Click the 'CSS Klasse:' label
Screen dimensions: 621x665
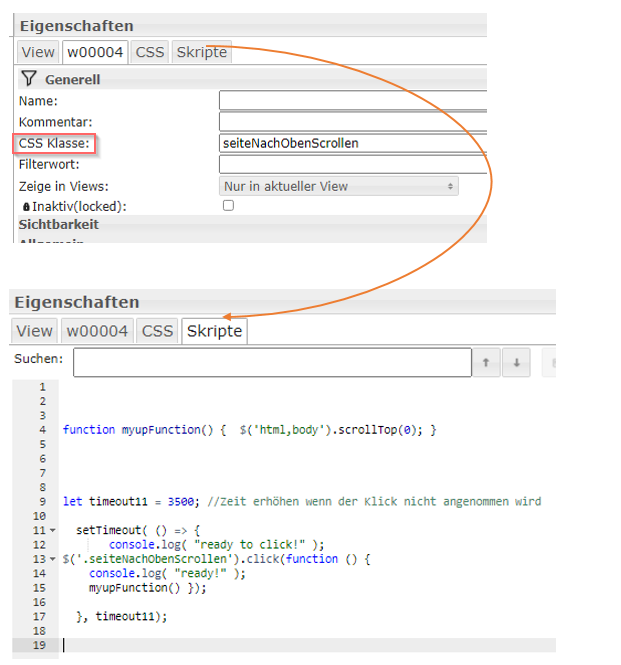pyautogui.click(x=54, y=143)
